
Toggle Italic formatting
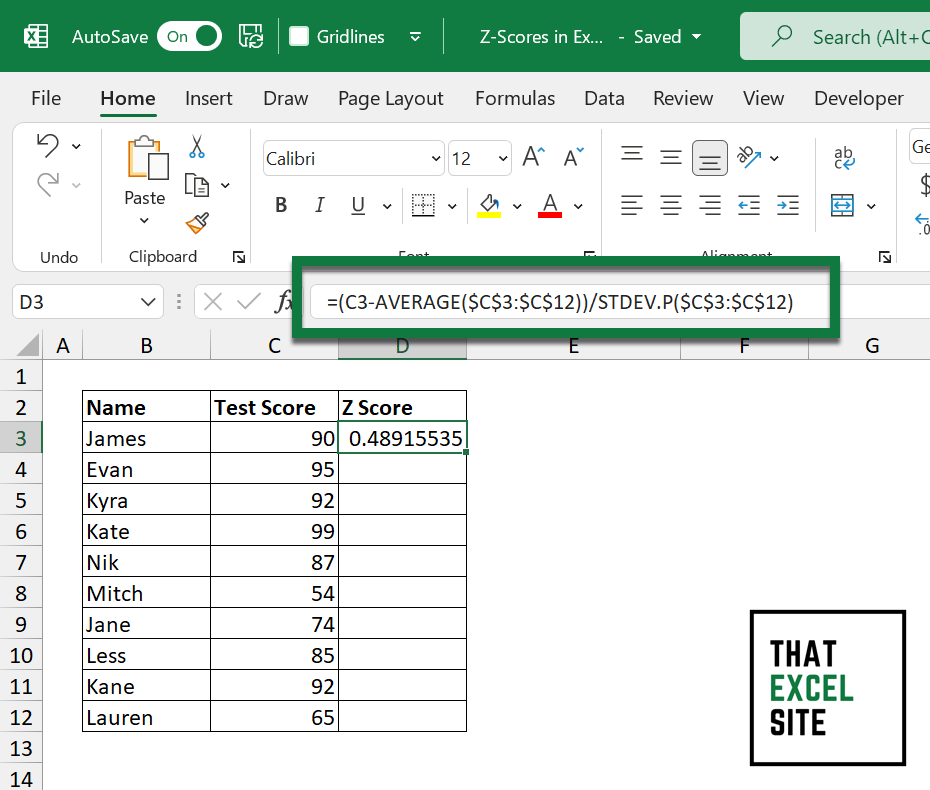coord(319,204)
